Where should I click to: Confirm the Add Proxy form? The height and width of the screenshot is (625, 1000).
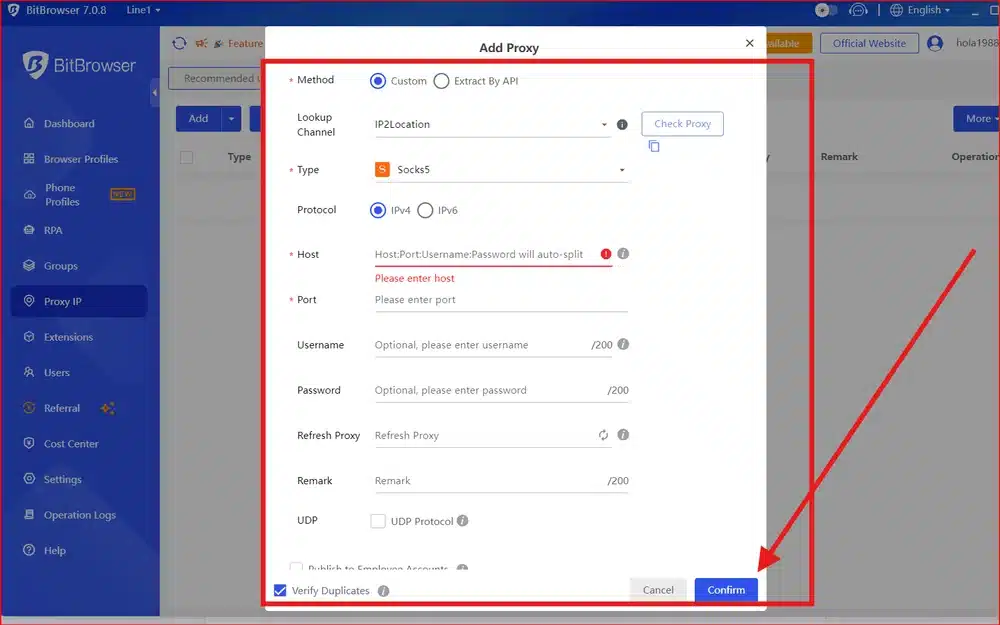pos(726,590)
